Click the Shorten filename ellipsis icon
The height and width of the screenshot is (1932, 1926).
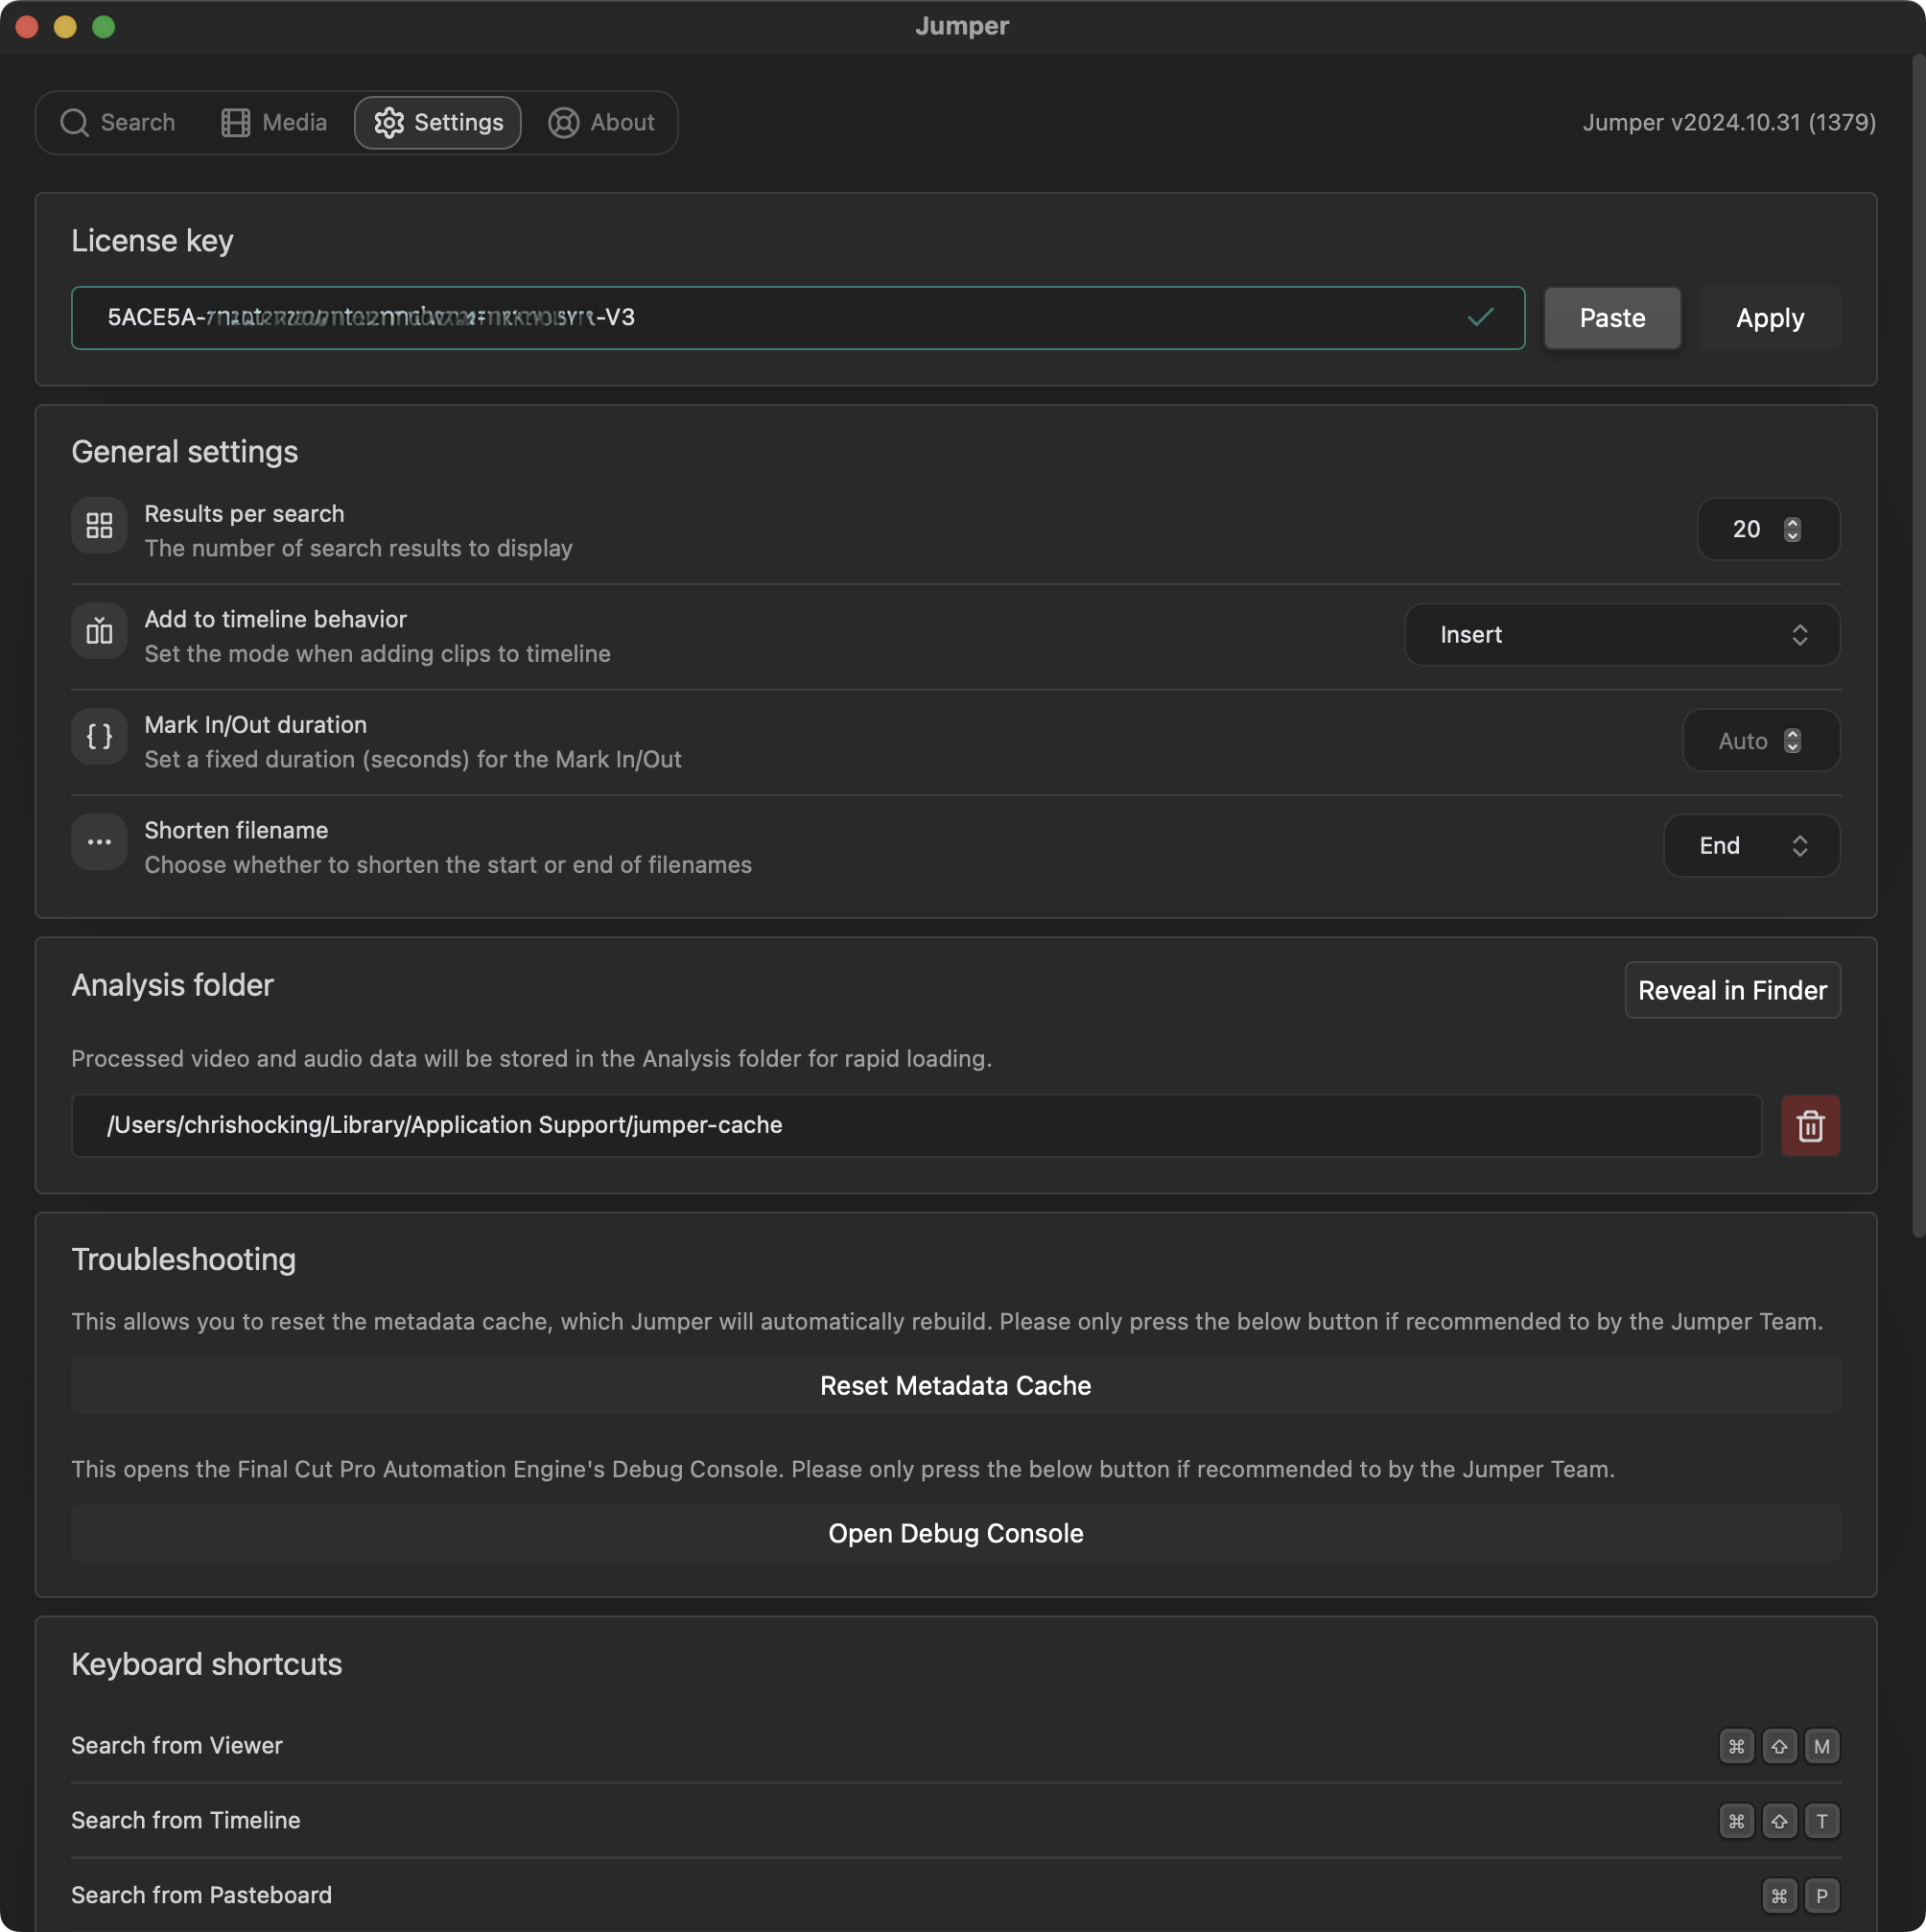click(99, 842)
